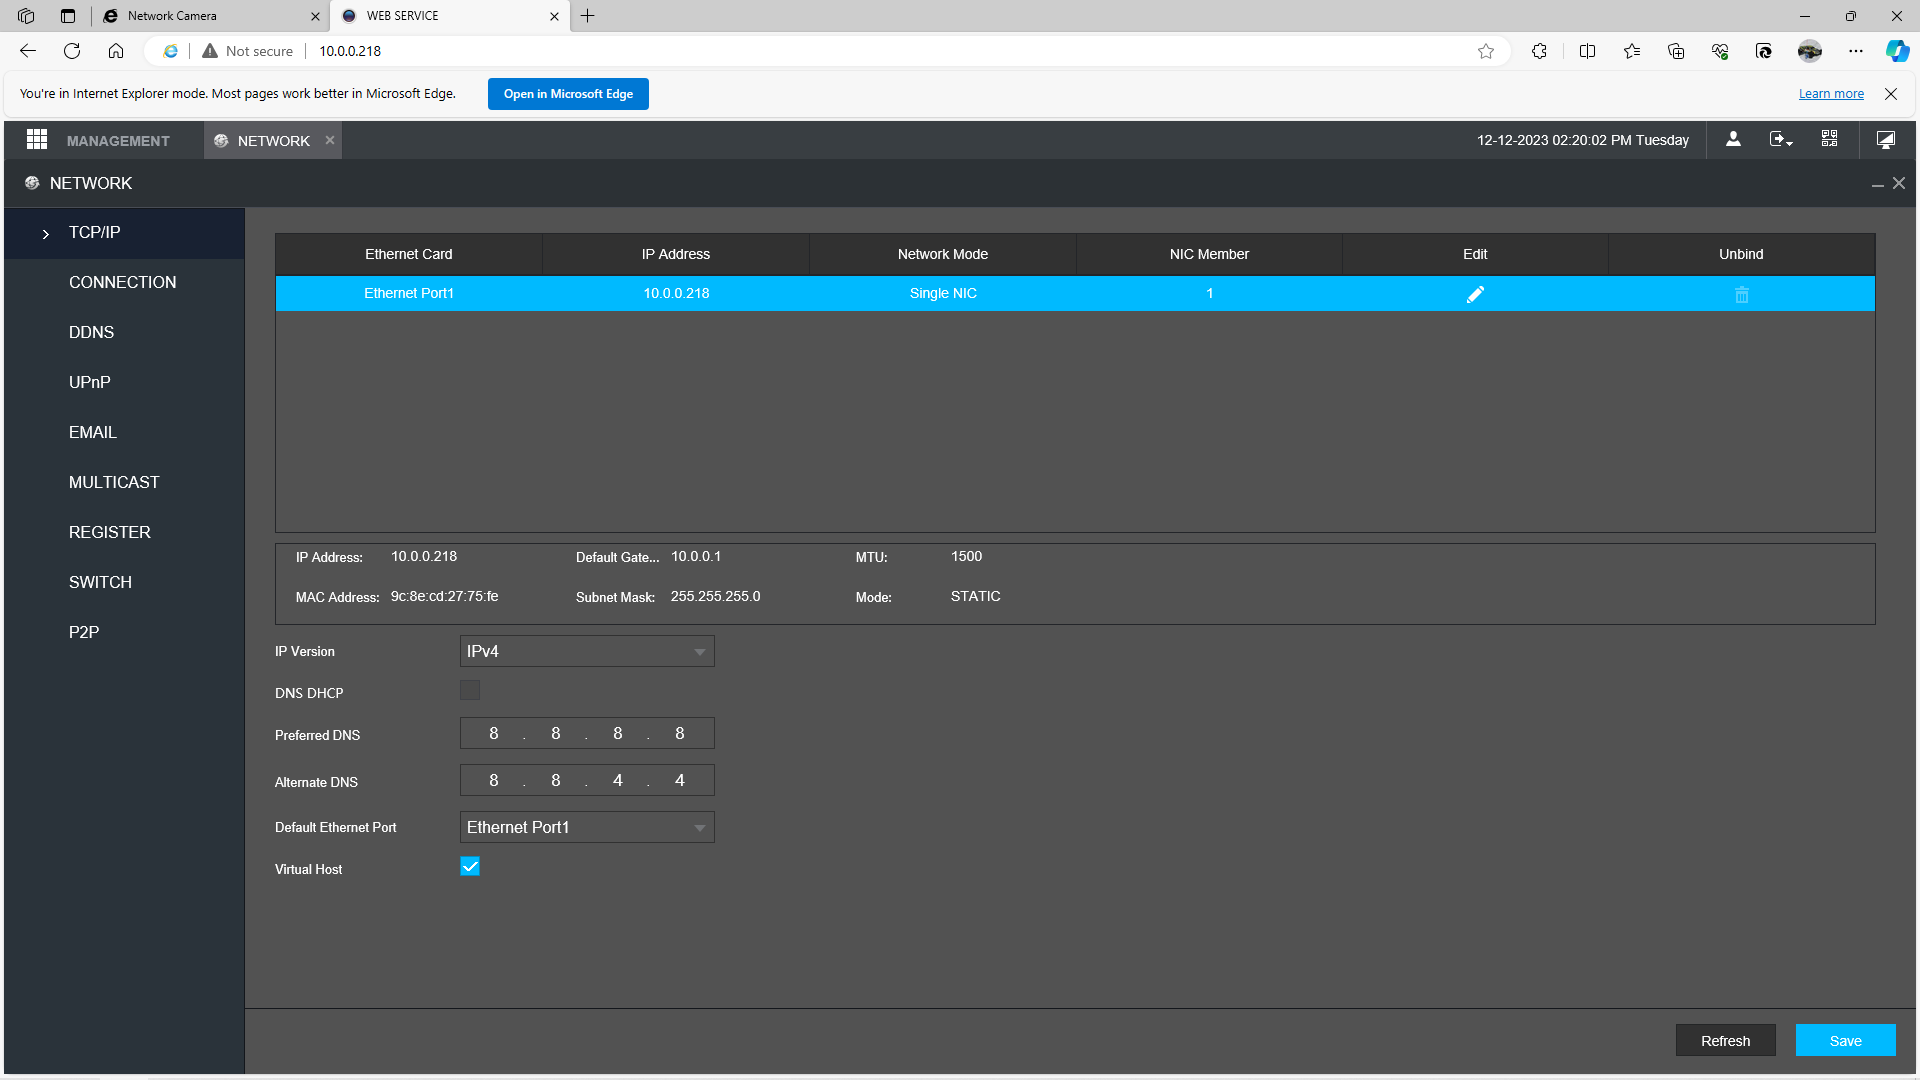The height and width of the screenshot is (1080, 1920).
Task: Open the Copilot sidebar icon
Action: 1897,51
